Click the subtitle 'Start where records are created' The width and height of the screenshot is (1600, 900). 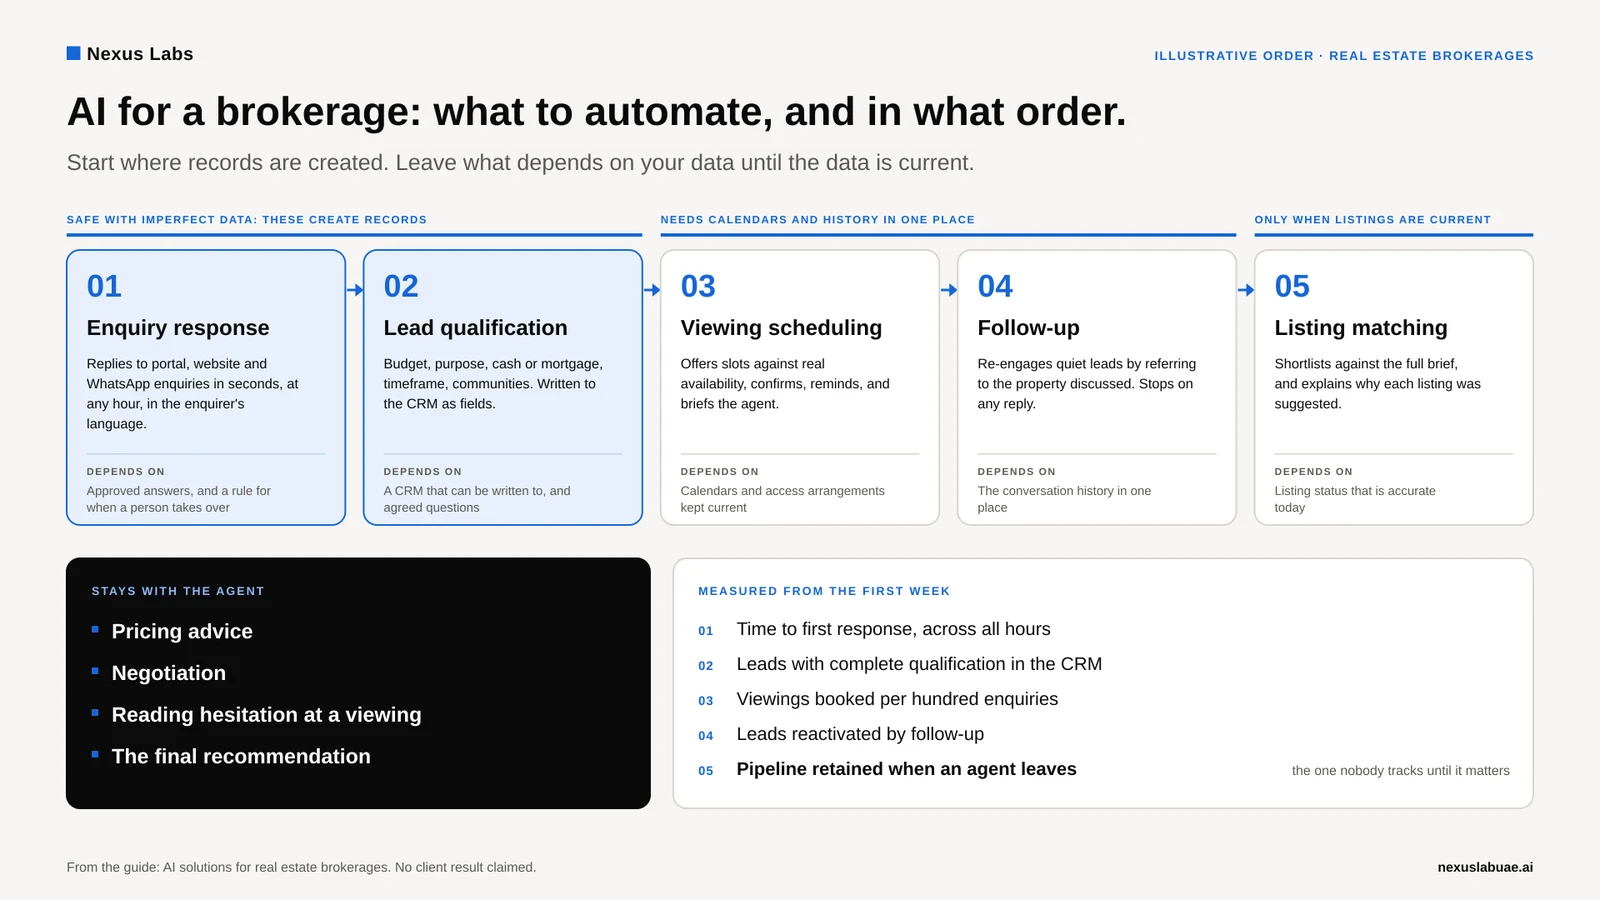[520, 162]
